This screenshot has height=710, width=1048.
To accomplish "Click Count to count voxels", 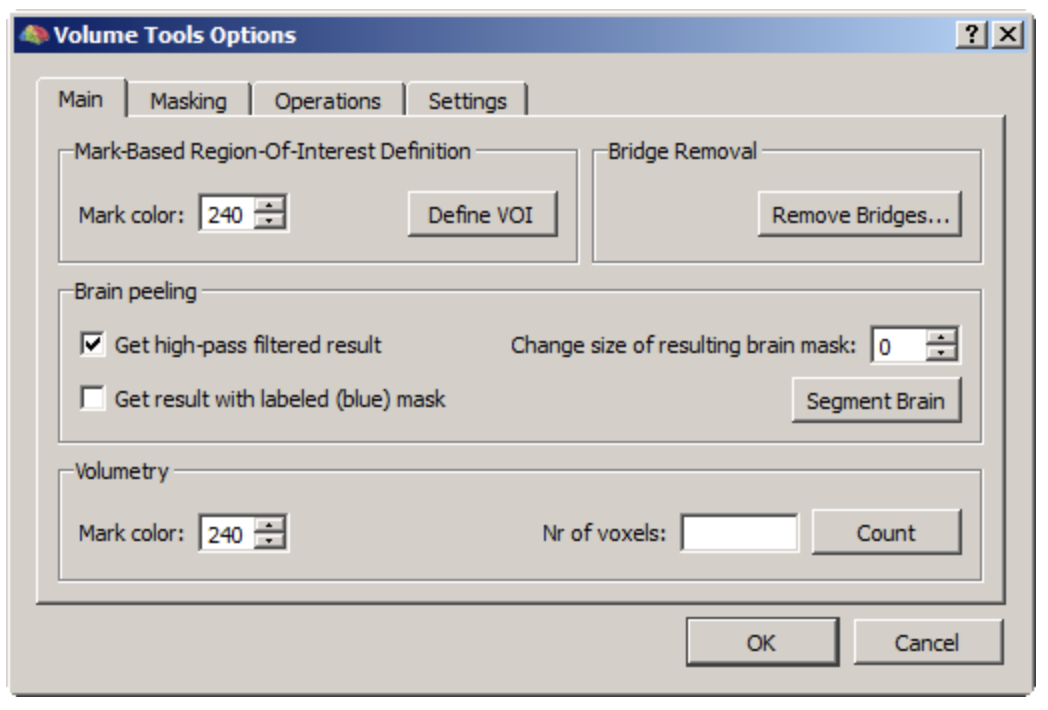I will pos(885,533).
